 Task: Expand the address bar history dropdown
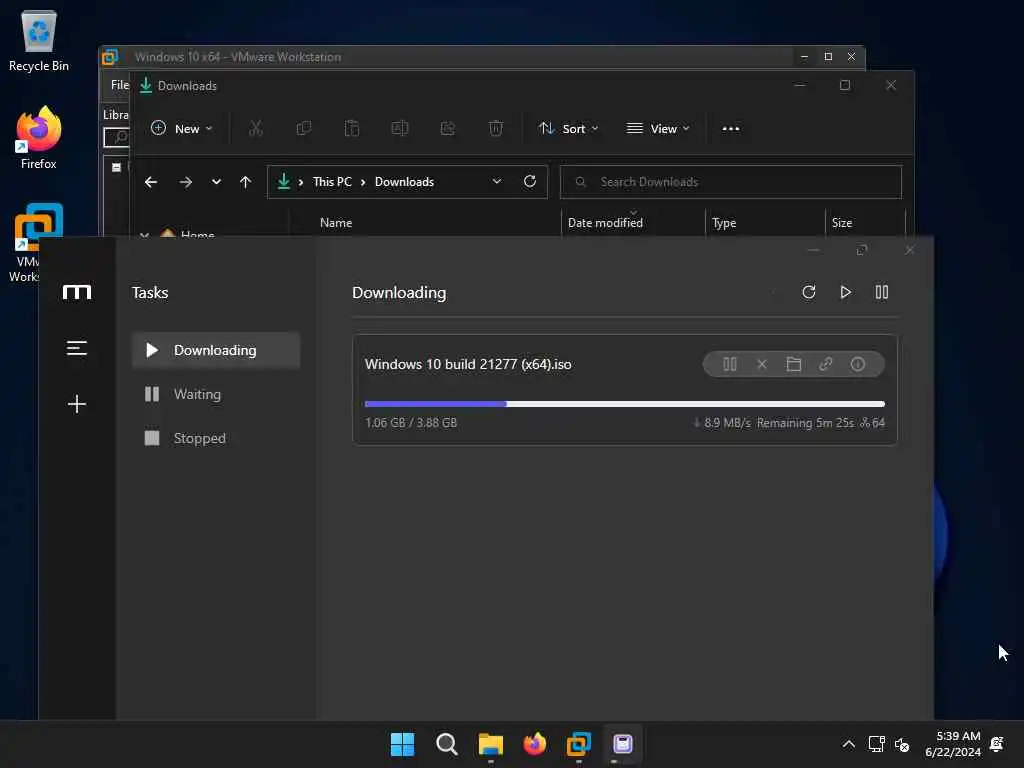click(x=496, y=181)
